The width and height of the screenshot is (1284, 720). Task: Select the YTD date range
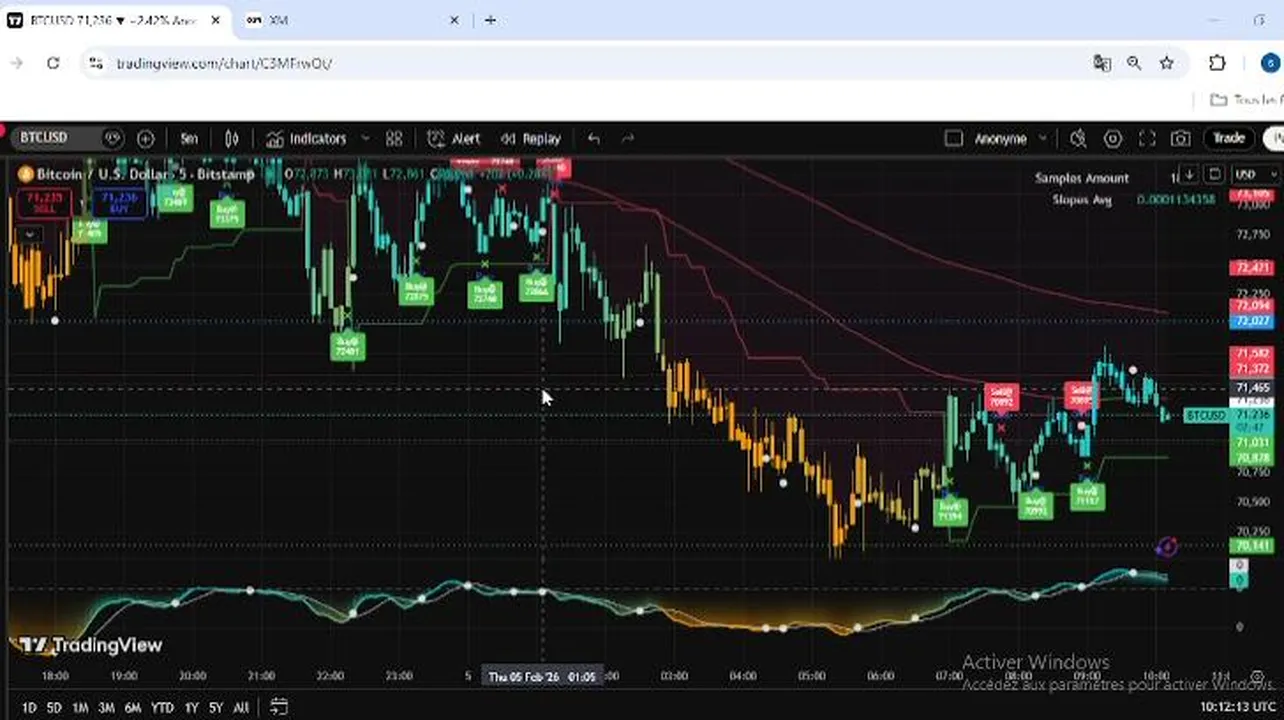162,707
